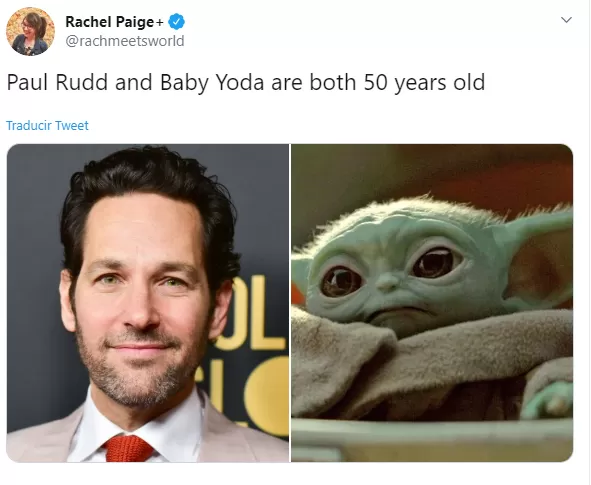
Task: Click the Traducir Tweet link
Action: tap(47, 125)
